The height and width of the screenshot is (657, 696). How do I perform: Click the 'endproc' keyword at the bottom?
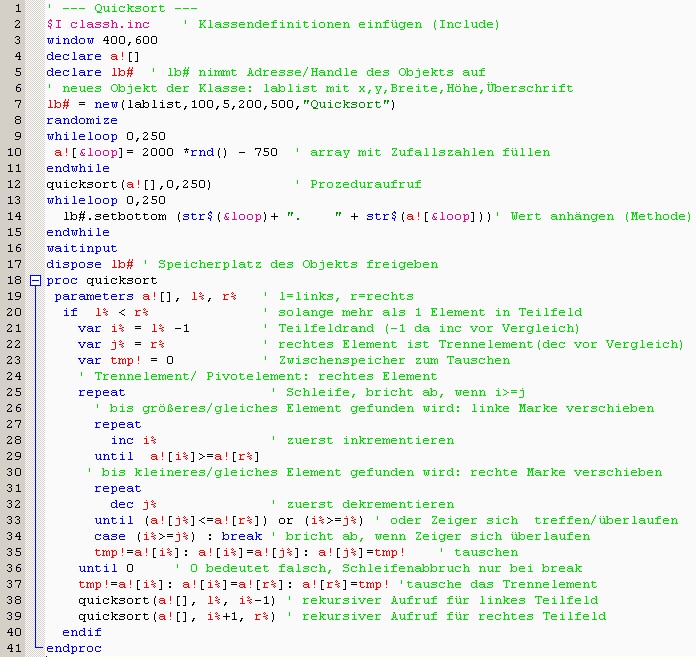[74, 648]
